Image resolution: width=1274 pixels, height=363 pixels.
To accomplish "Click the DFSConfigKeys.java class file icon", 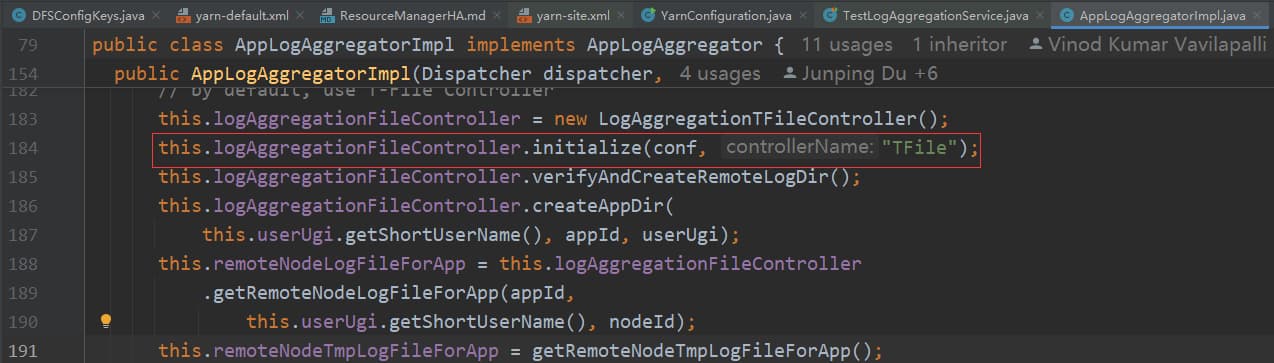I will [x=17, y=16].
